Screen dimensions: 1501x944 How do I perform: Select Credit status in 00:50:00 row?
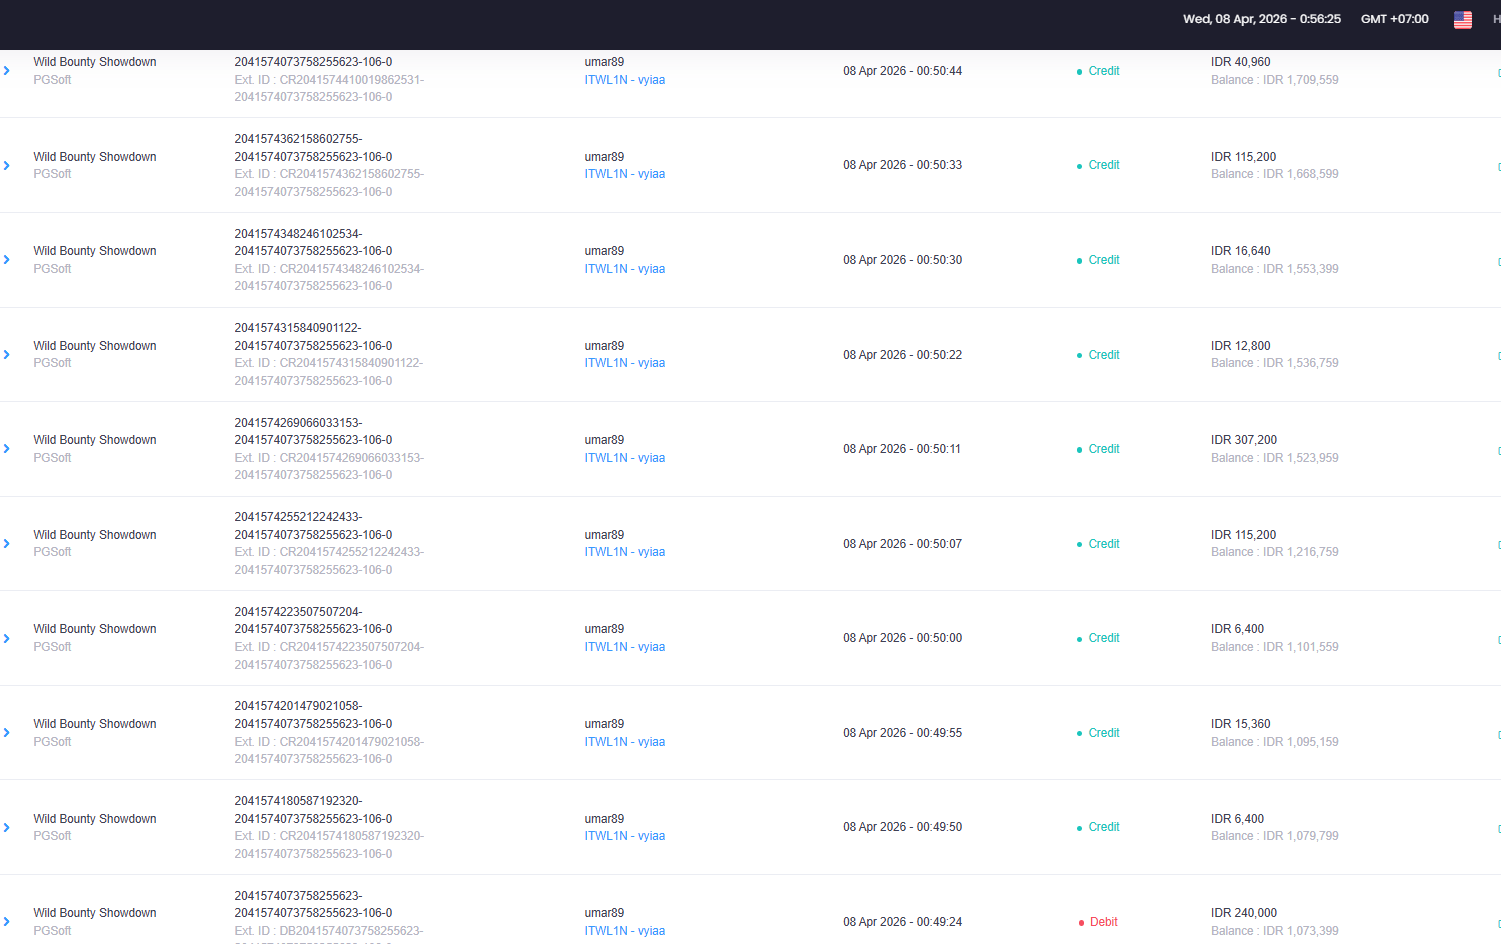pos(1104,638)
